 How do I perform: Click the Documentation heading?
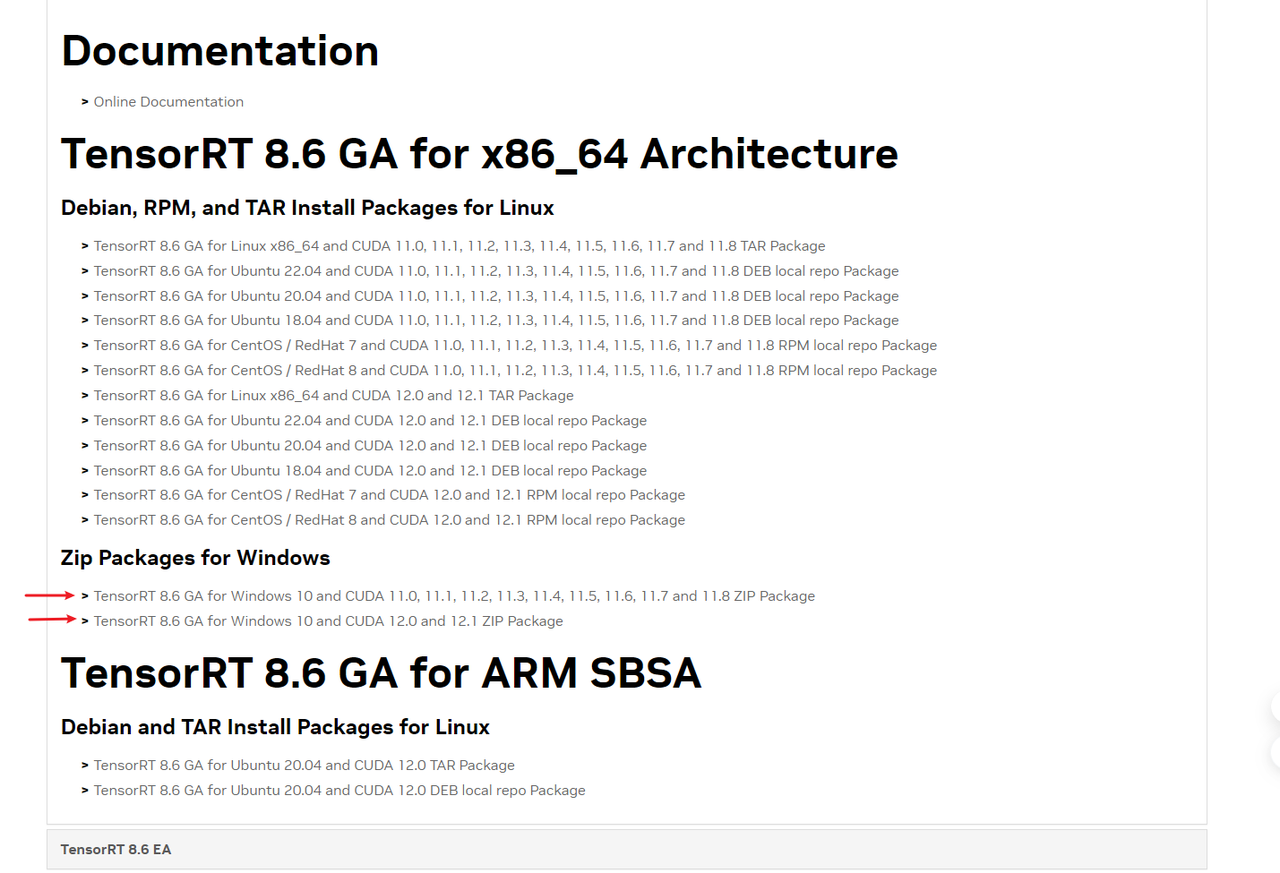(220, 51)
